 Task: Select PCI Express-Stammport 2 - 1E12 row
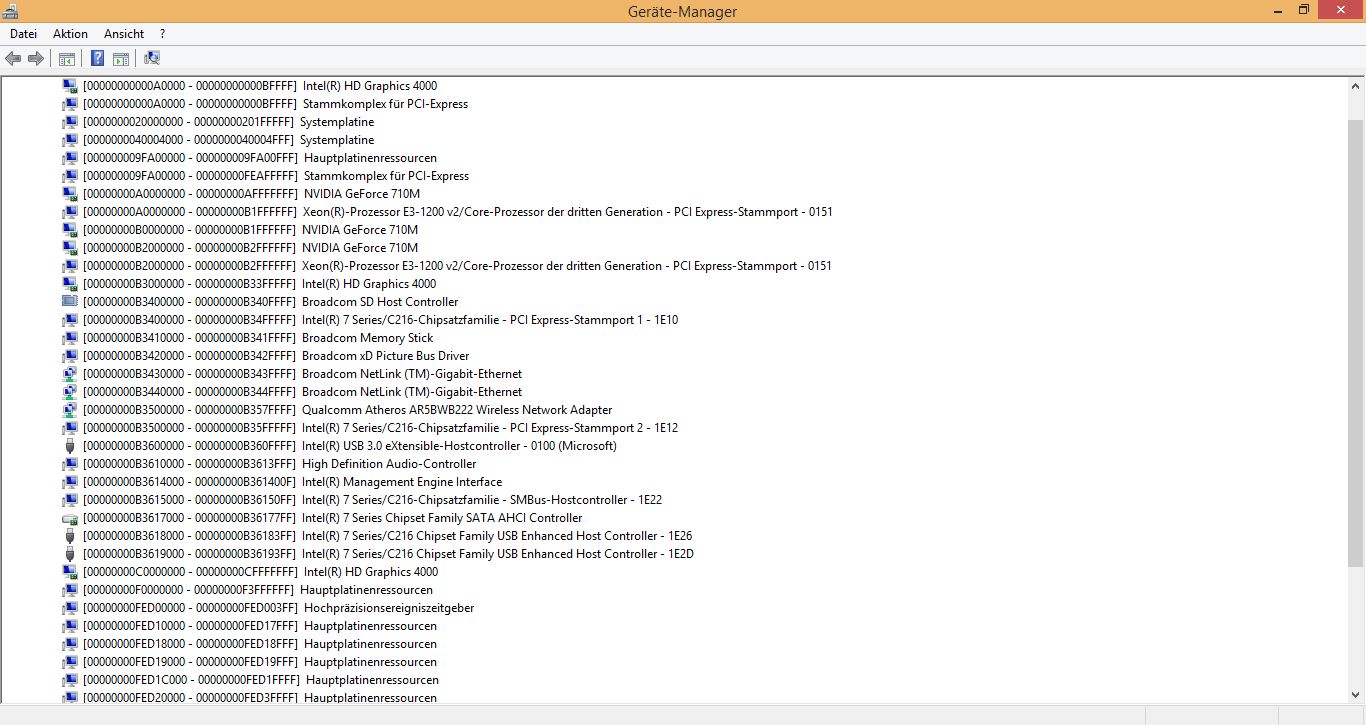point(380,427)
